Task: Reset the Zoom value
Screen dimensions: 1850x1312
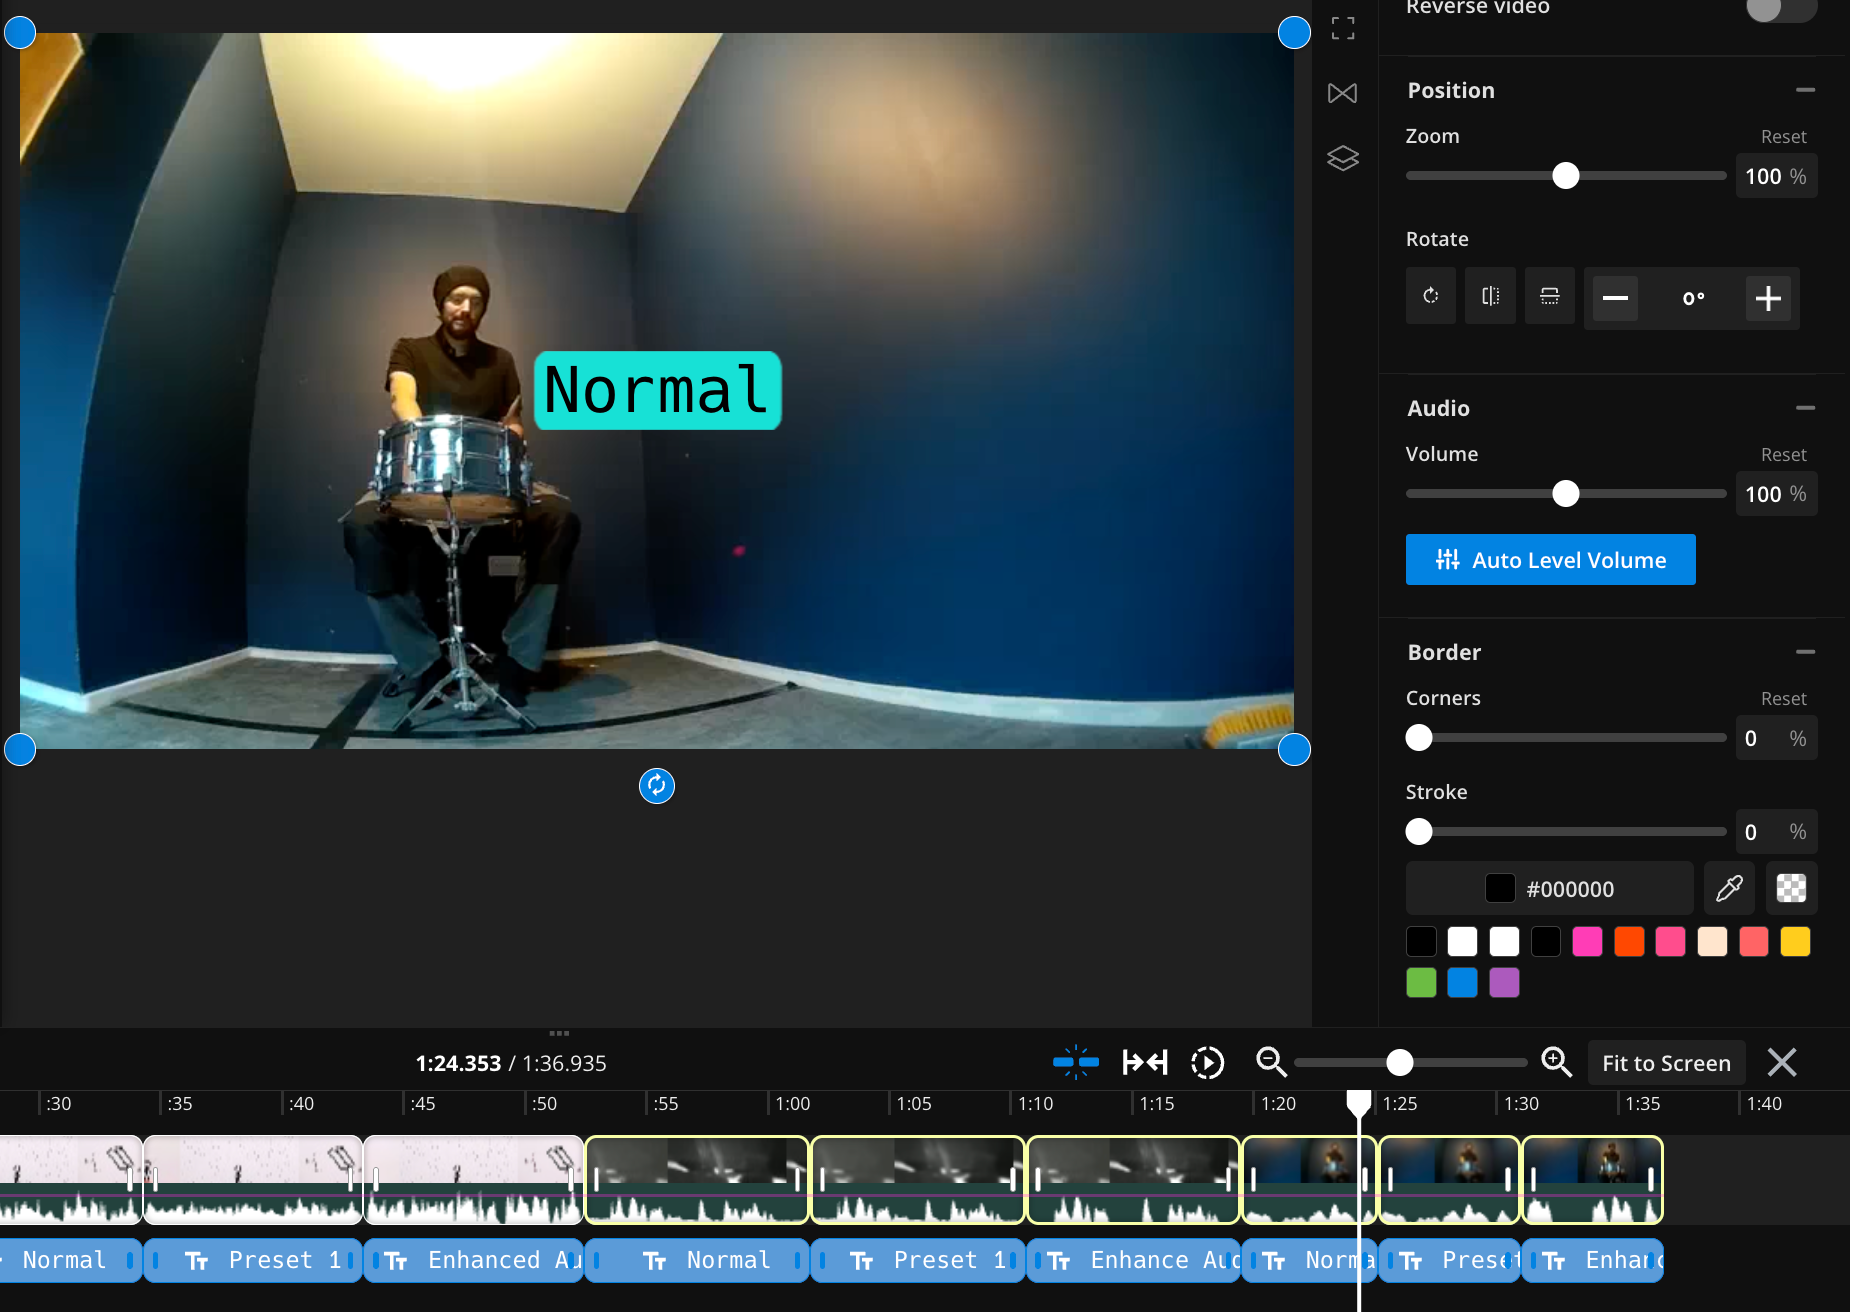Action: (1783, 137)
